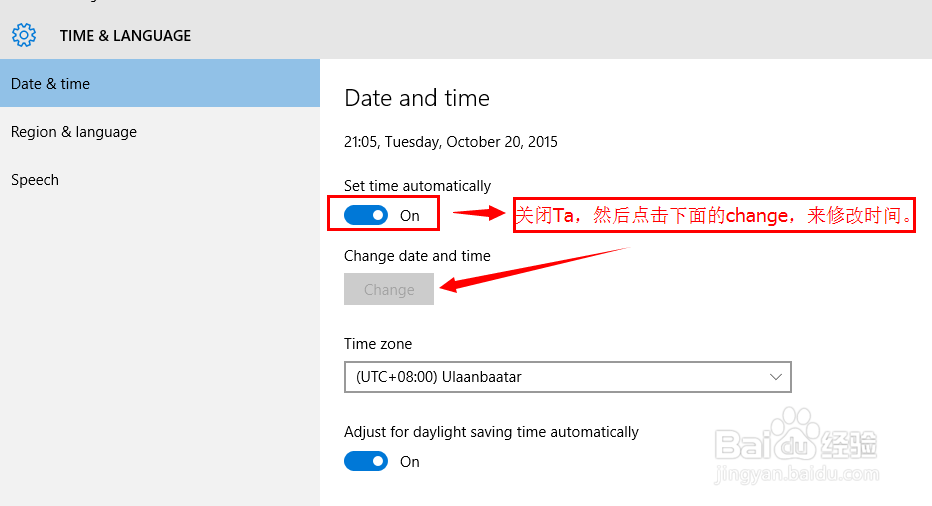The image size is (932, 506).
Task: Open the Time zone dropdown
Action: (568, 377)
